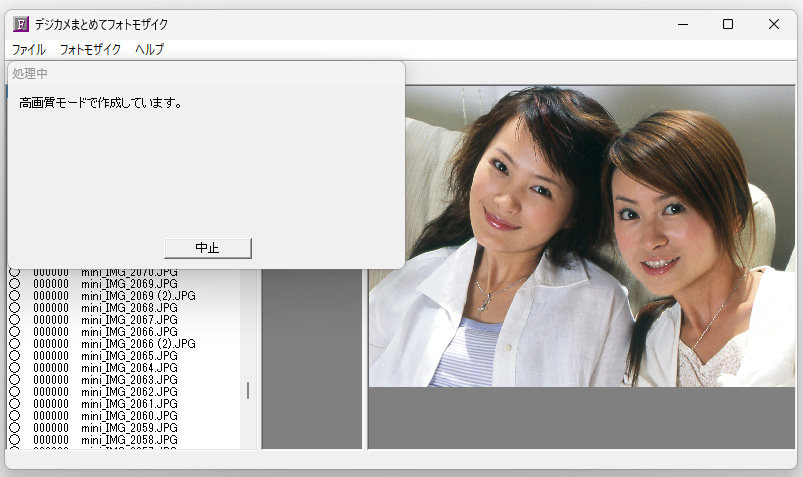Open the フォトモザイク menu

(x=90, y=50)
